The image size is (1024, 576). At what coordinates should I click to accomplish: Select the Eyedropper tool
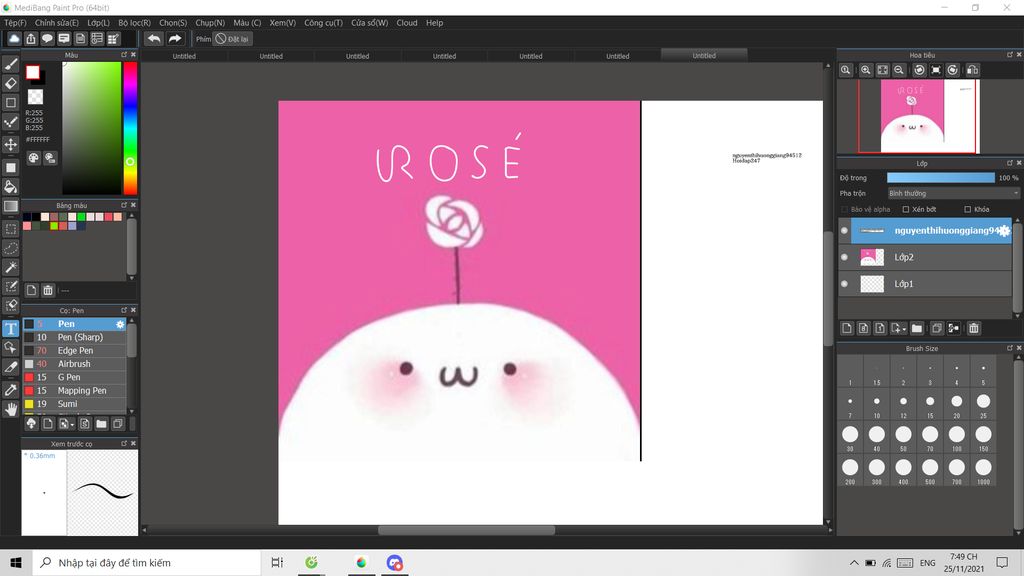(x=10, y=390)
